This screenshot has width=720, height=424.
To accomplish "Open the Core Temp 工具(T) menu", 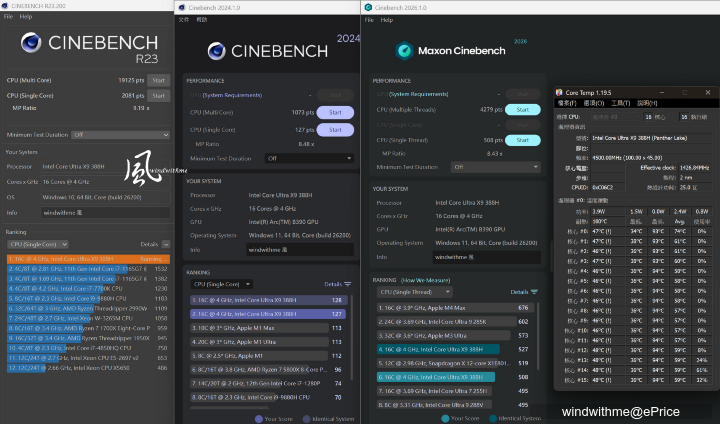I will [x=620, y=103].
